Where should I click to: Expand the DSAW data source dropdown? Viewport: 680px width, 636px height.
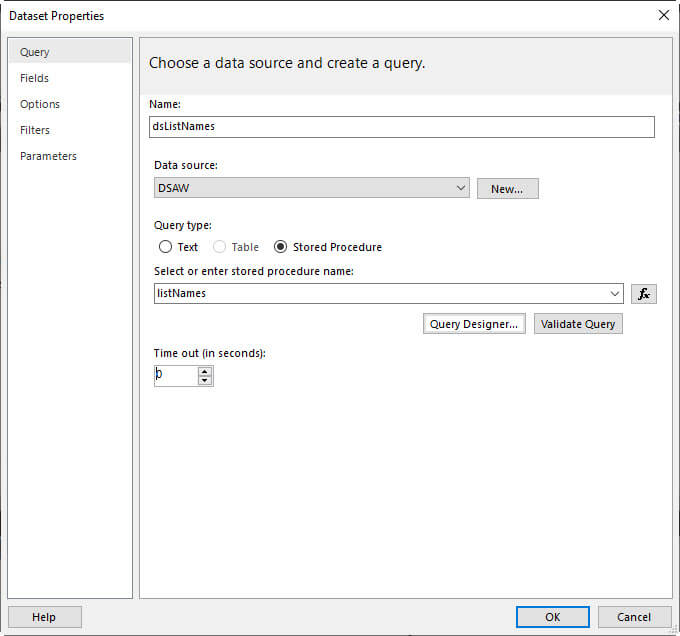point(460,188)
